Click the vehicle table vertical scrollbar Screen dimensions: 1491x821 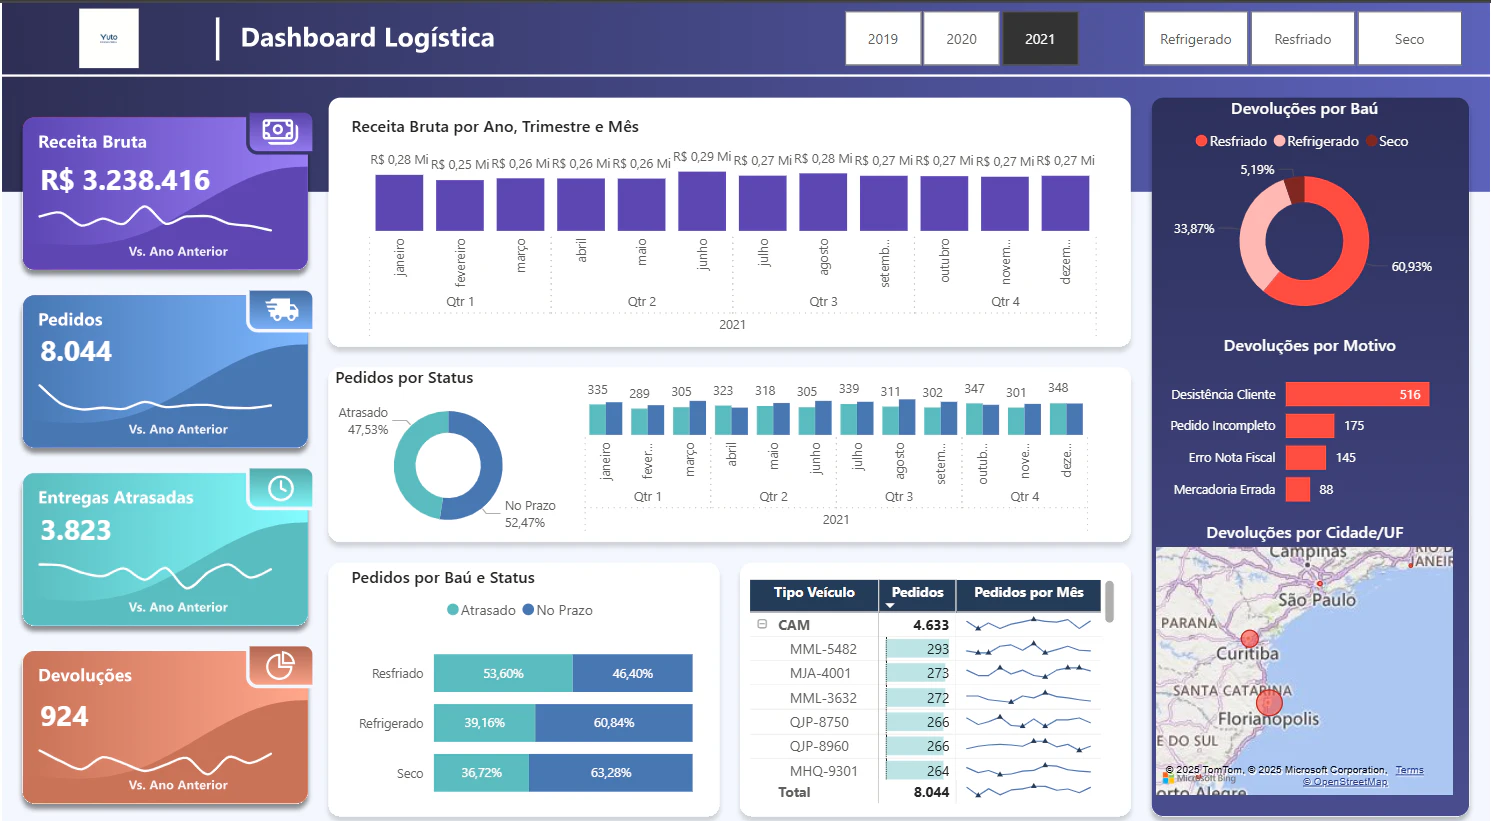click(x=1109, y=602)
